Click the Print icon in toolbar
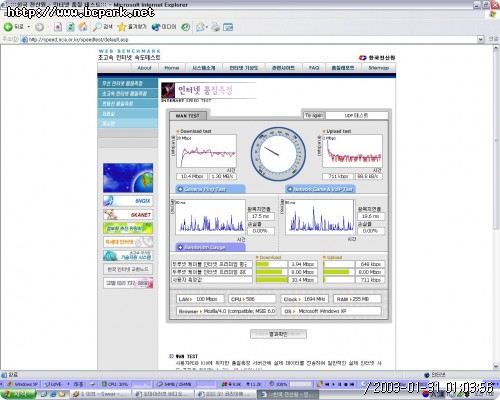This screenshot has width=500, height=400. (215, 27)
